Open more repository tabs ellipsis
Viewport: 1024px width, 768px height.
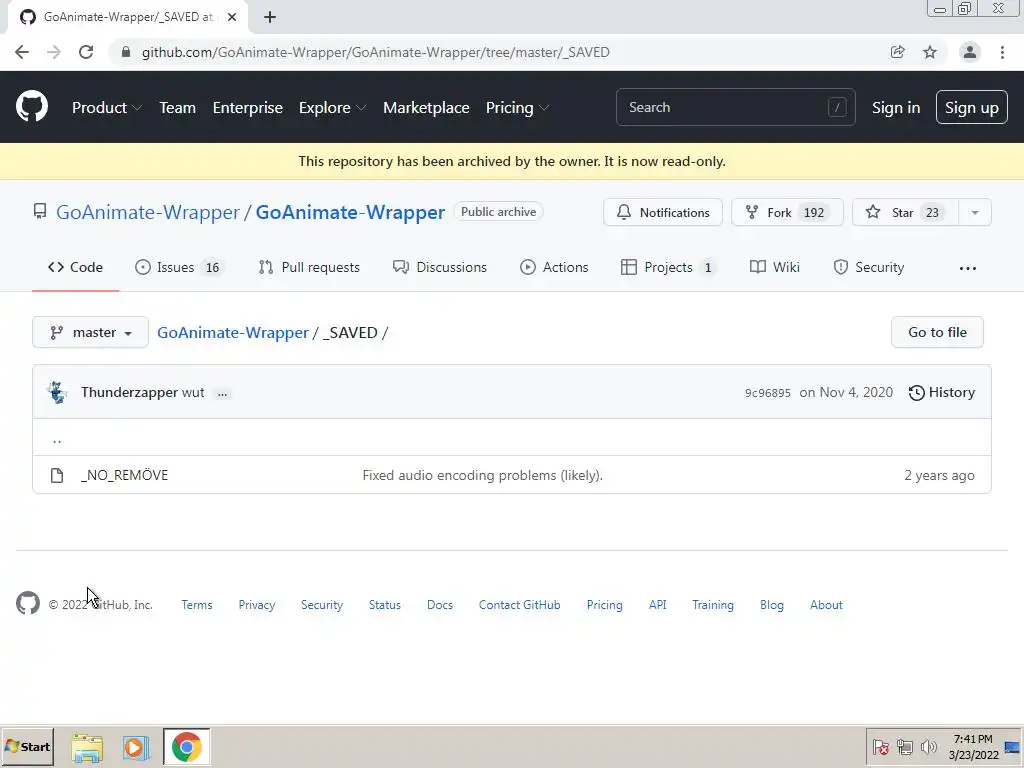point(968,268)
